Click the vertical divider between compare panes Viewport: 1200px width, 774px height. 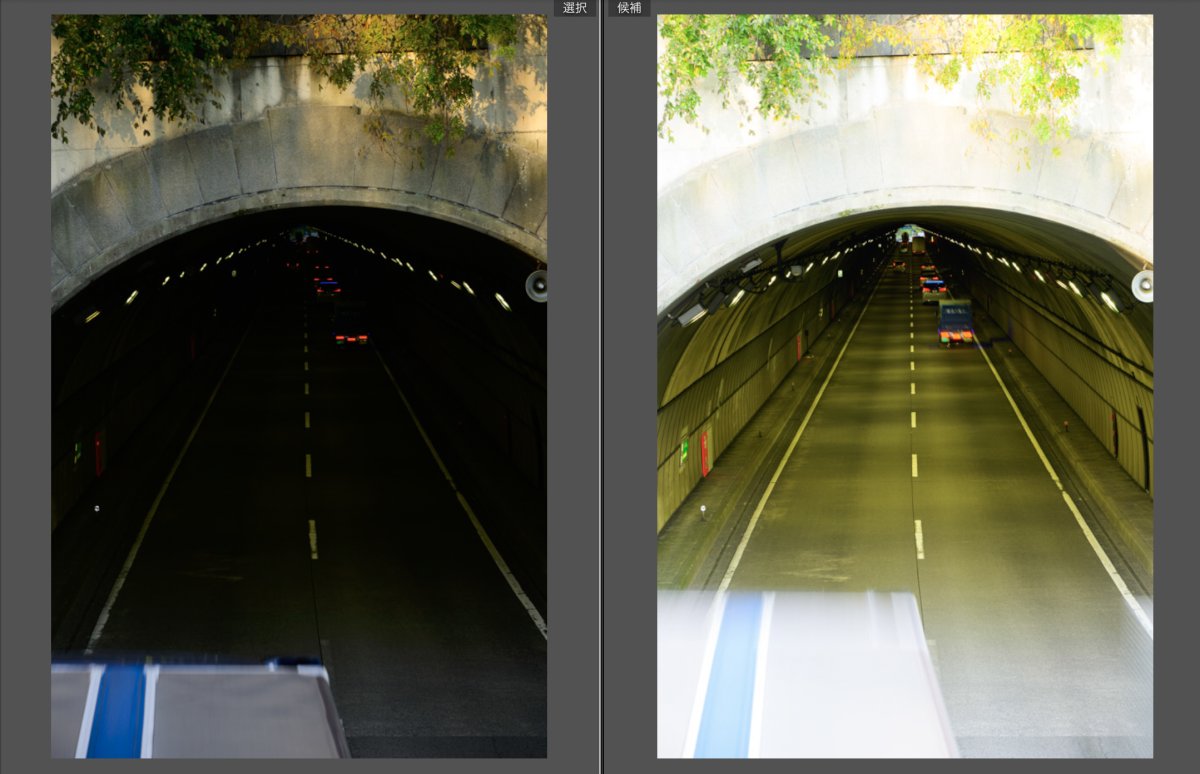pyautogui.click(x=601, y=400)
